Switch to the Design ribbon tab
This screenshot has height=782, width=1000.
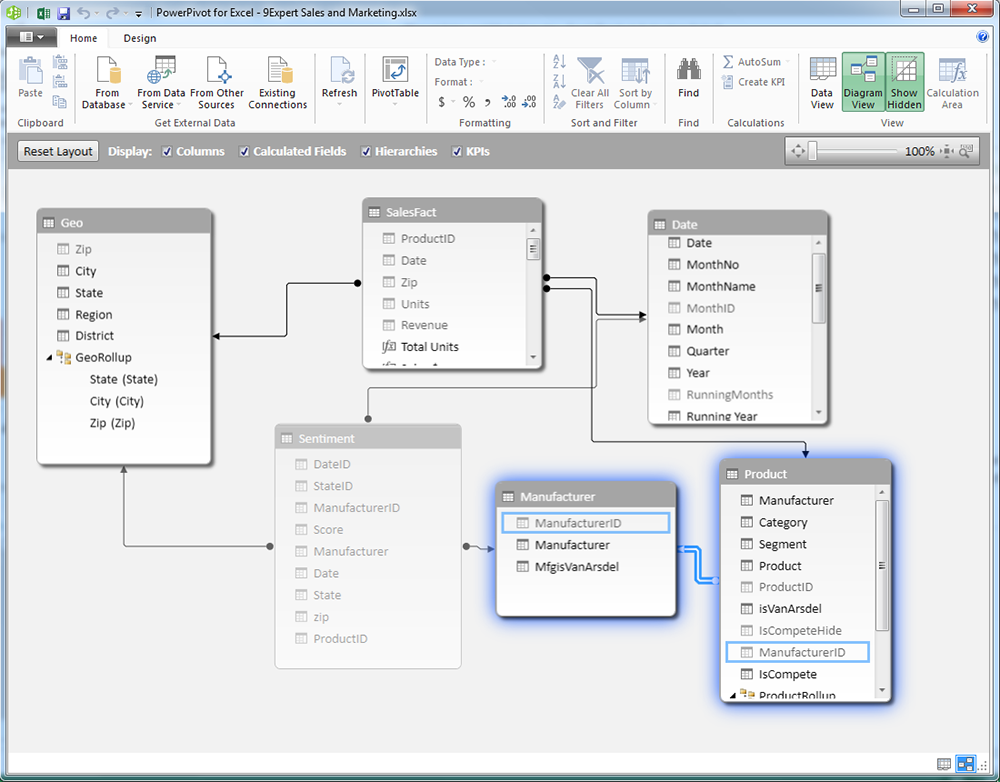point(138,38)
